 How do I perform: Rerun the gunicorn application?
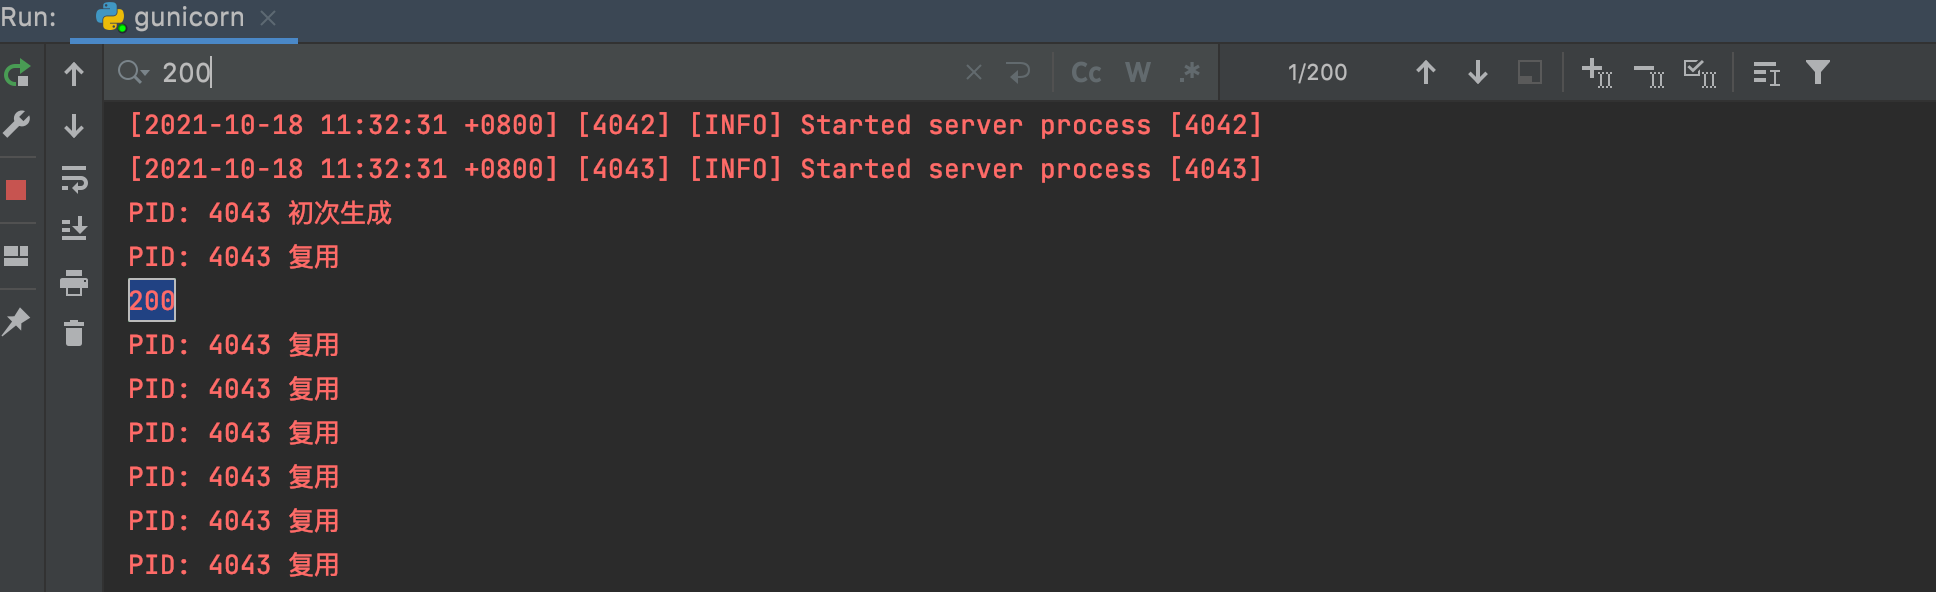[x=15, y=73]
